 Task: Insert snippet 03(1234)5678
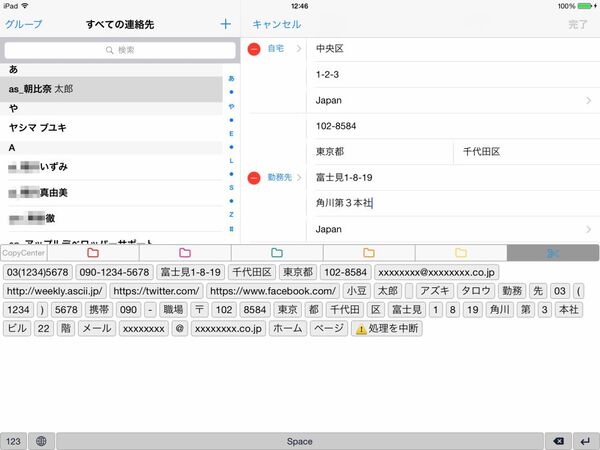click(38, 272)
